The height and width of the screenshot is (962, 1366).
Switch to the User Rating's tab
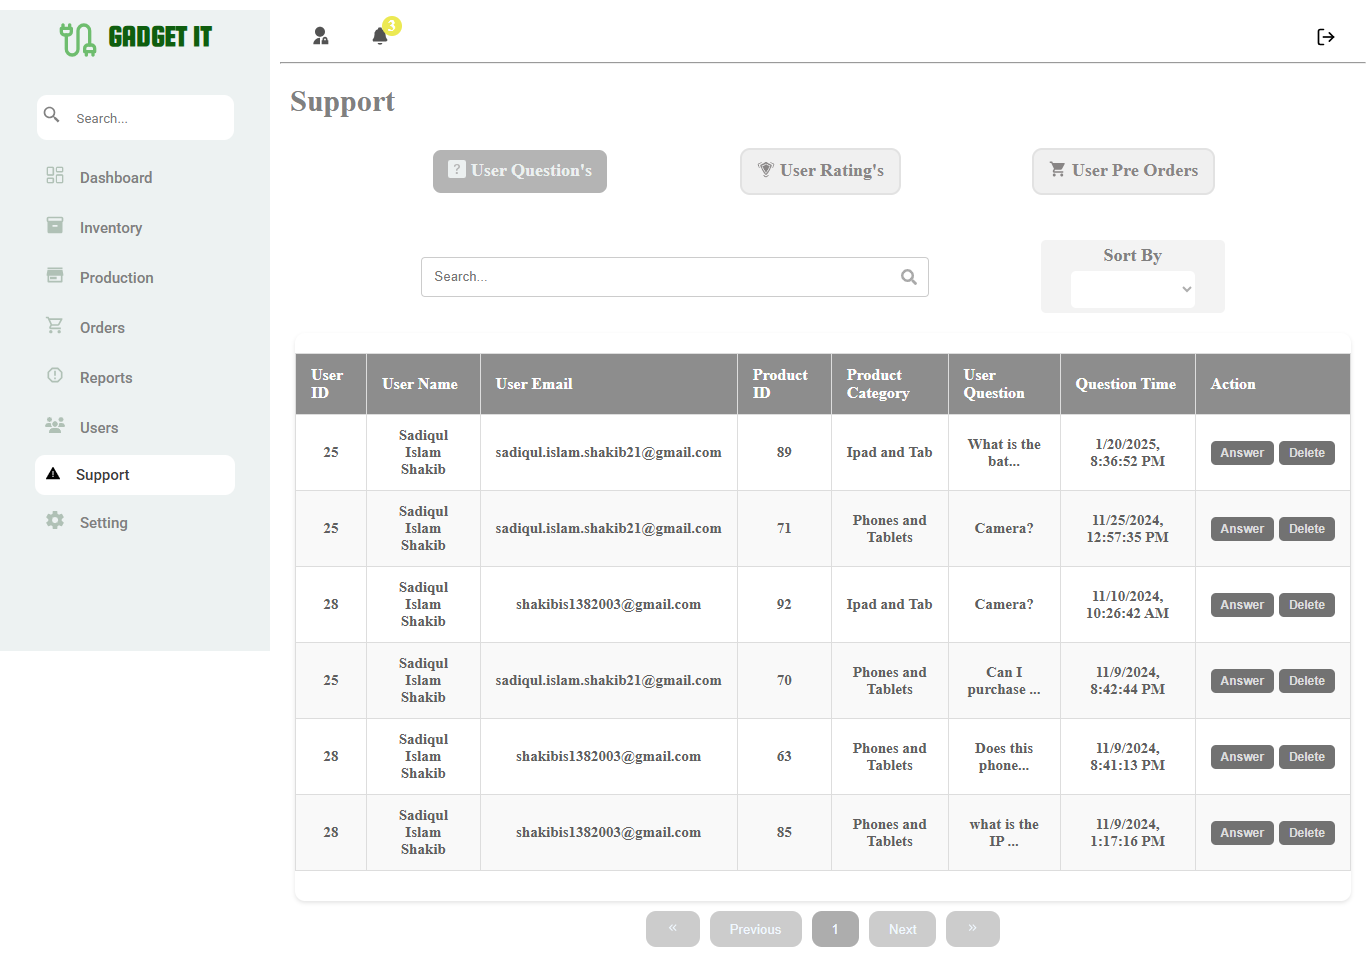click(x=820, y=171)
